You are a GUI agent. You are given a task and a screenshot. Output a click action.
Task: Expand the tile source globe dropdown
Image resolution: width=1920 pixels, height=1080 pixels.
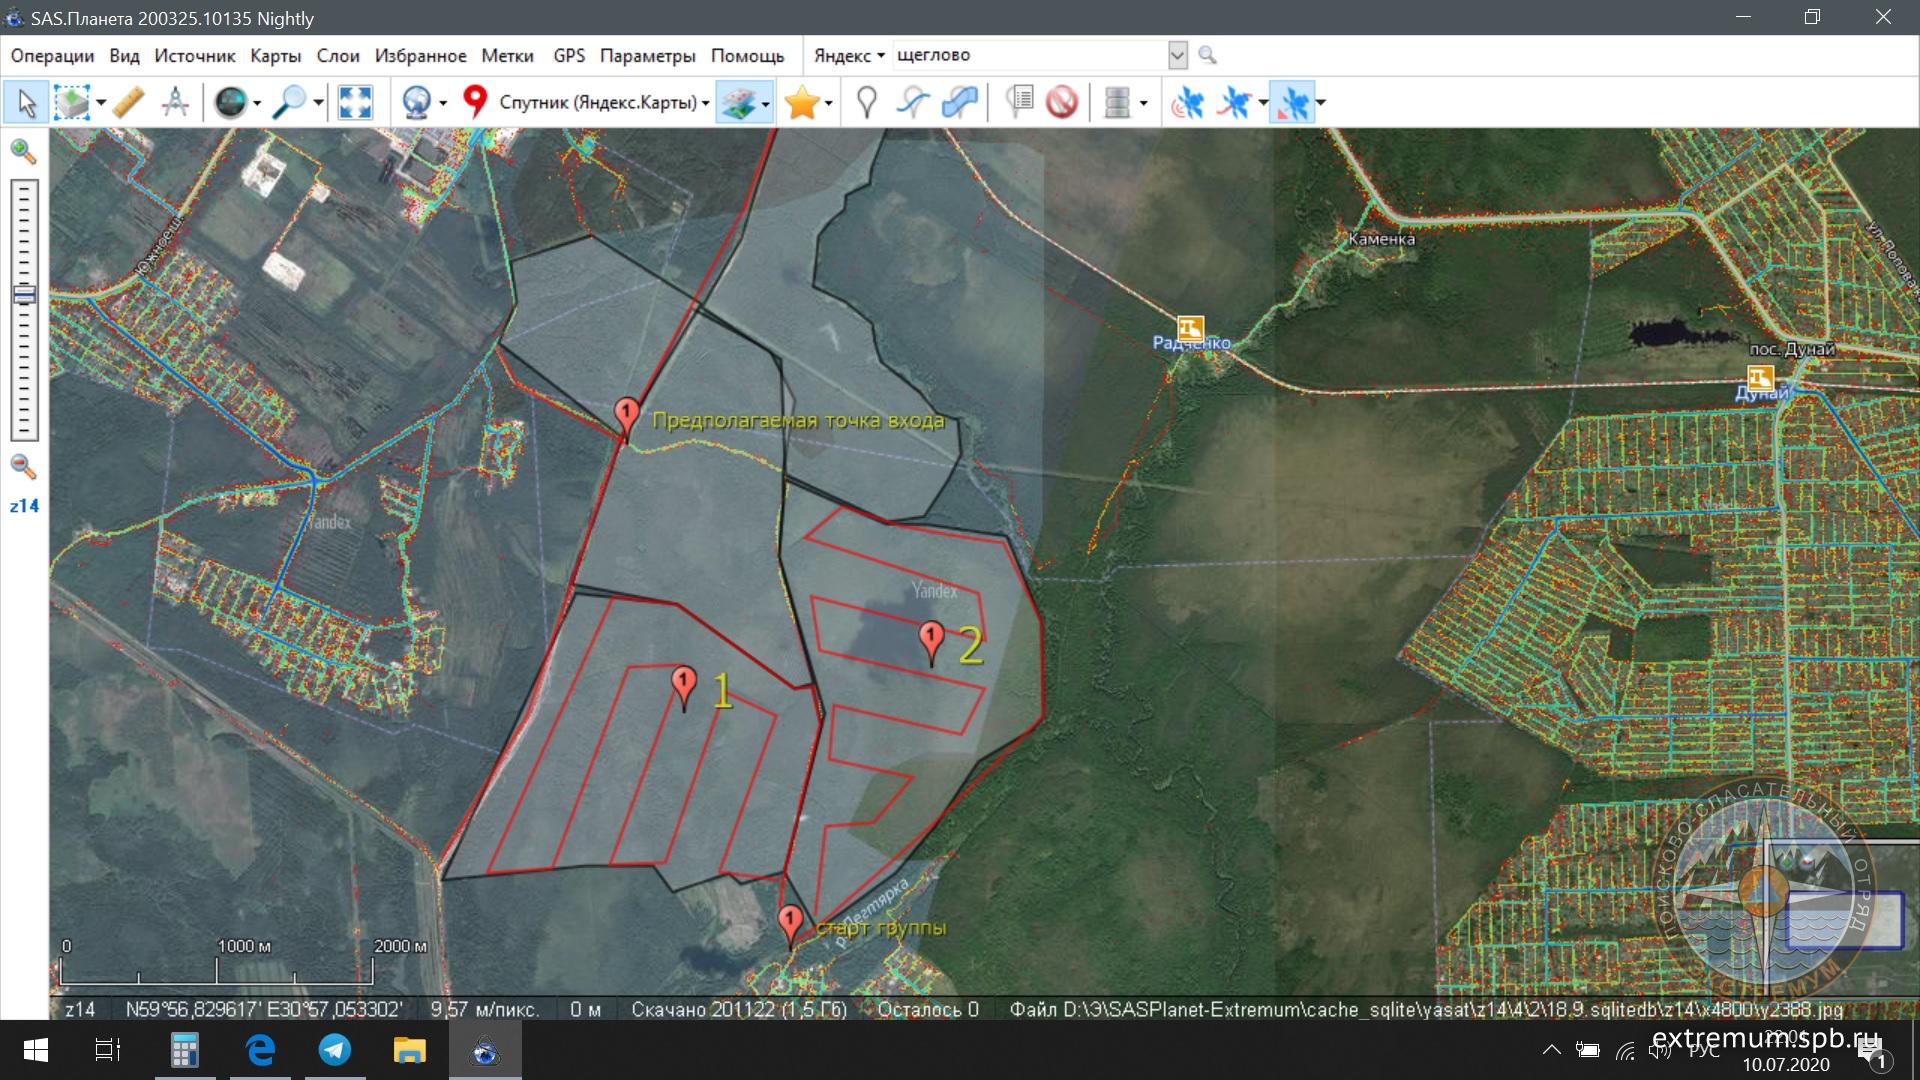click(443, 102)
